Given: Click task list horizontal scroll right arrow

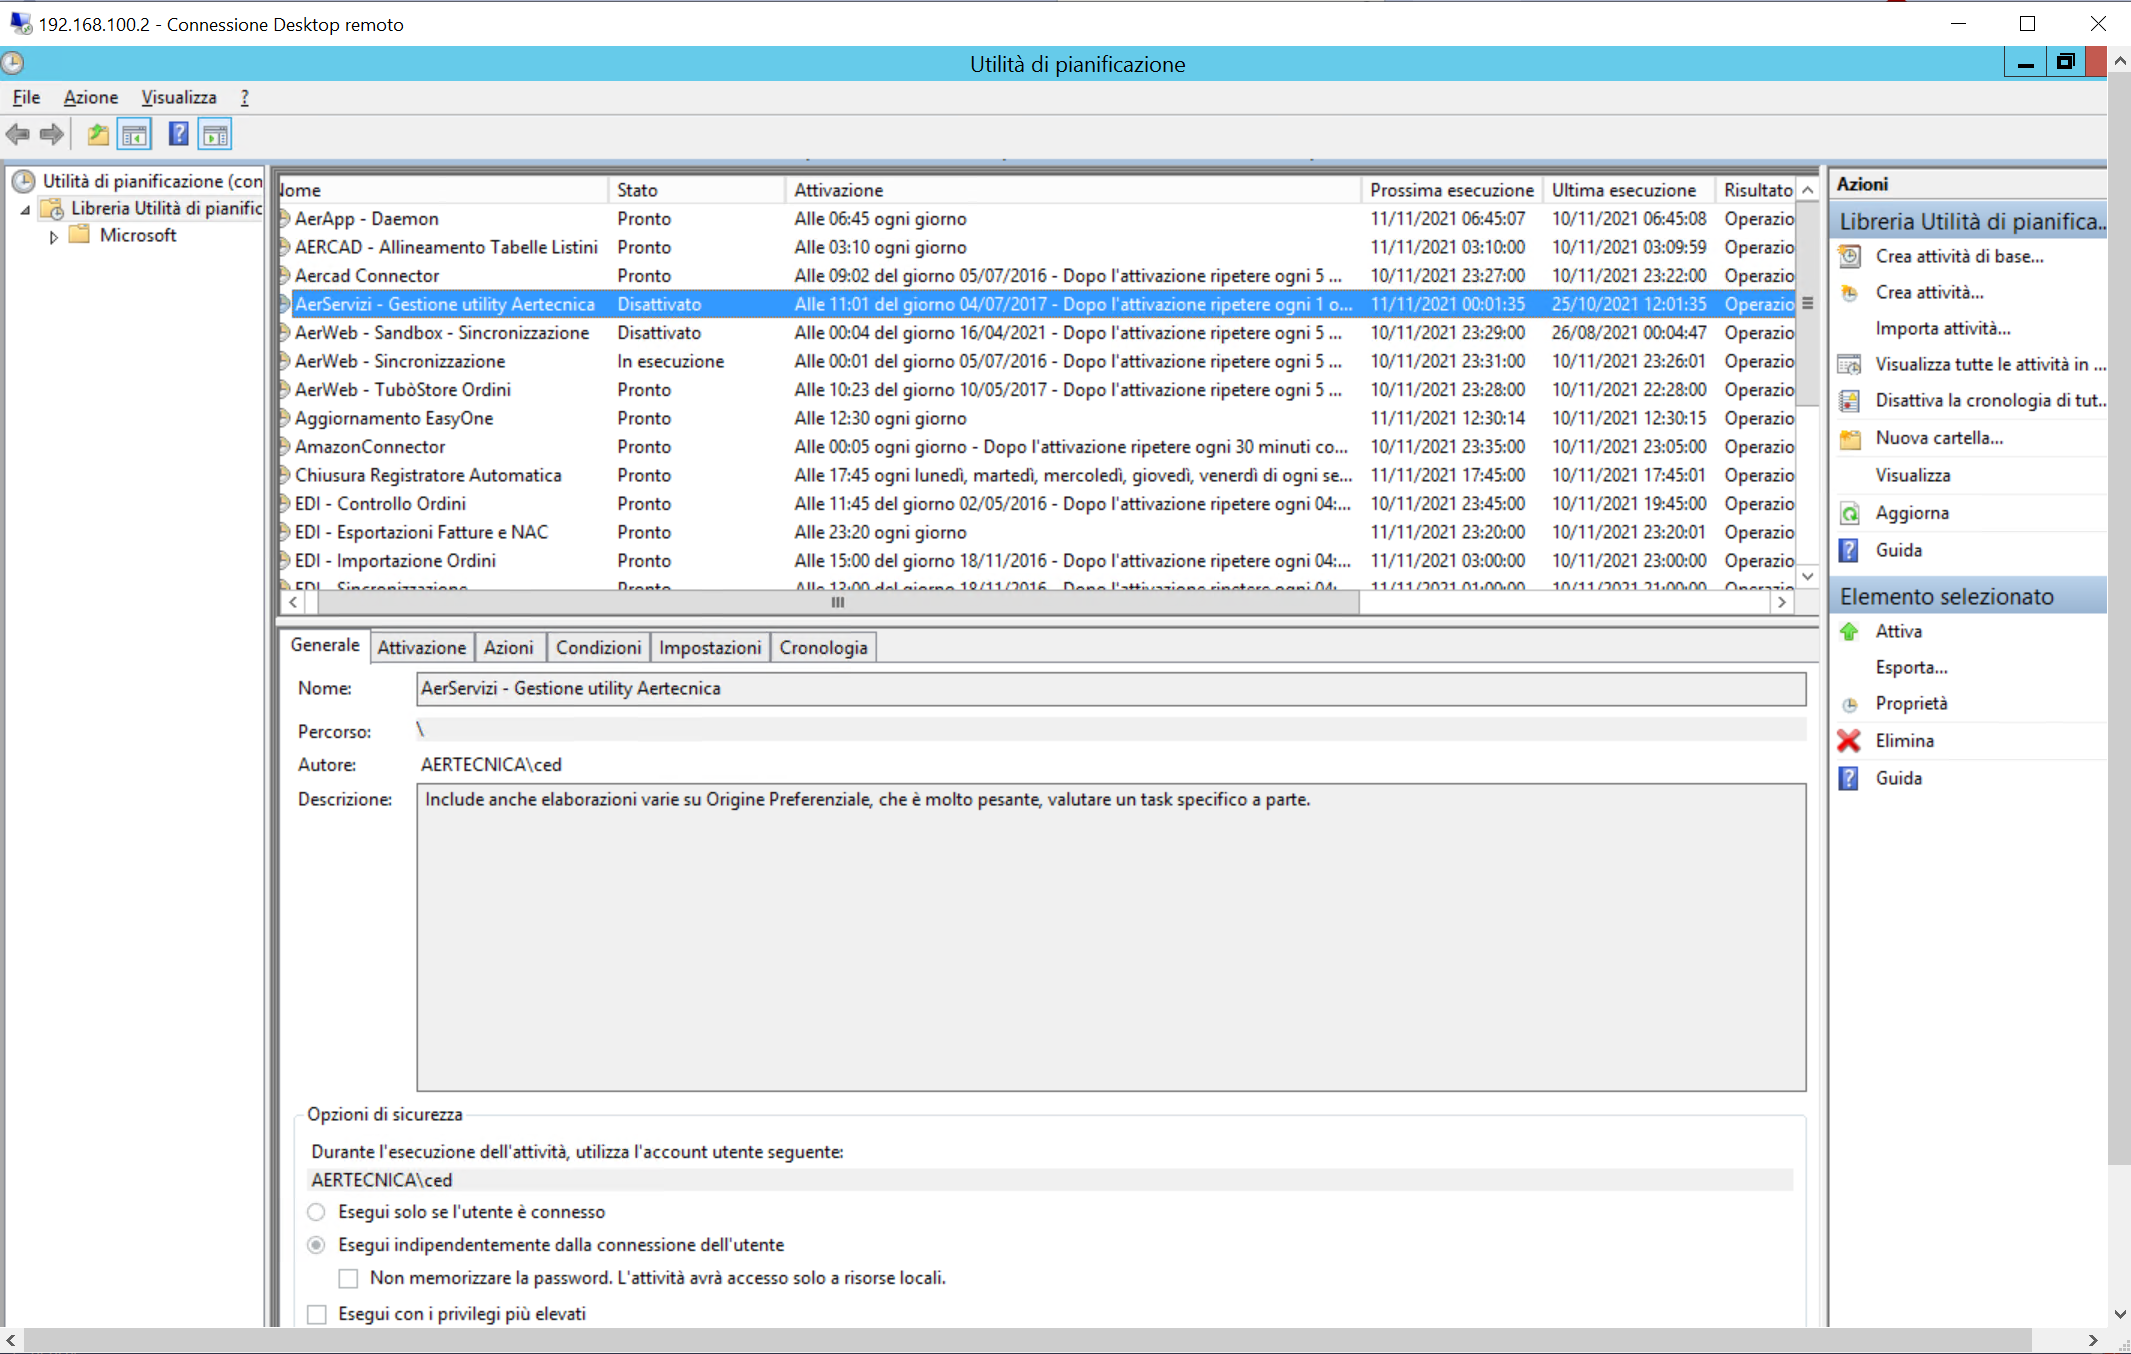Looking at the screenshot, I should pos(1782,602).
